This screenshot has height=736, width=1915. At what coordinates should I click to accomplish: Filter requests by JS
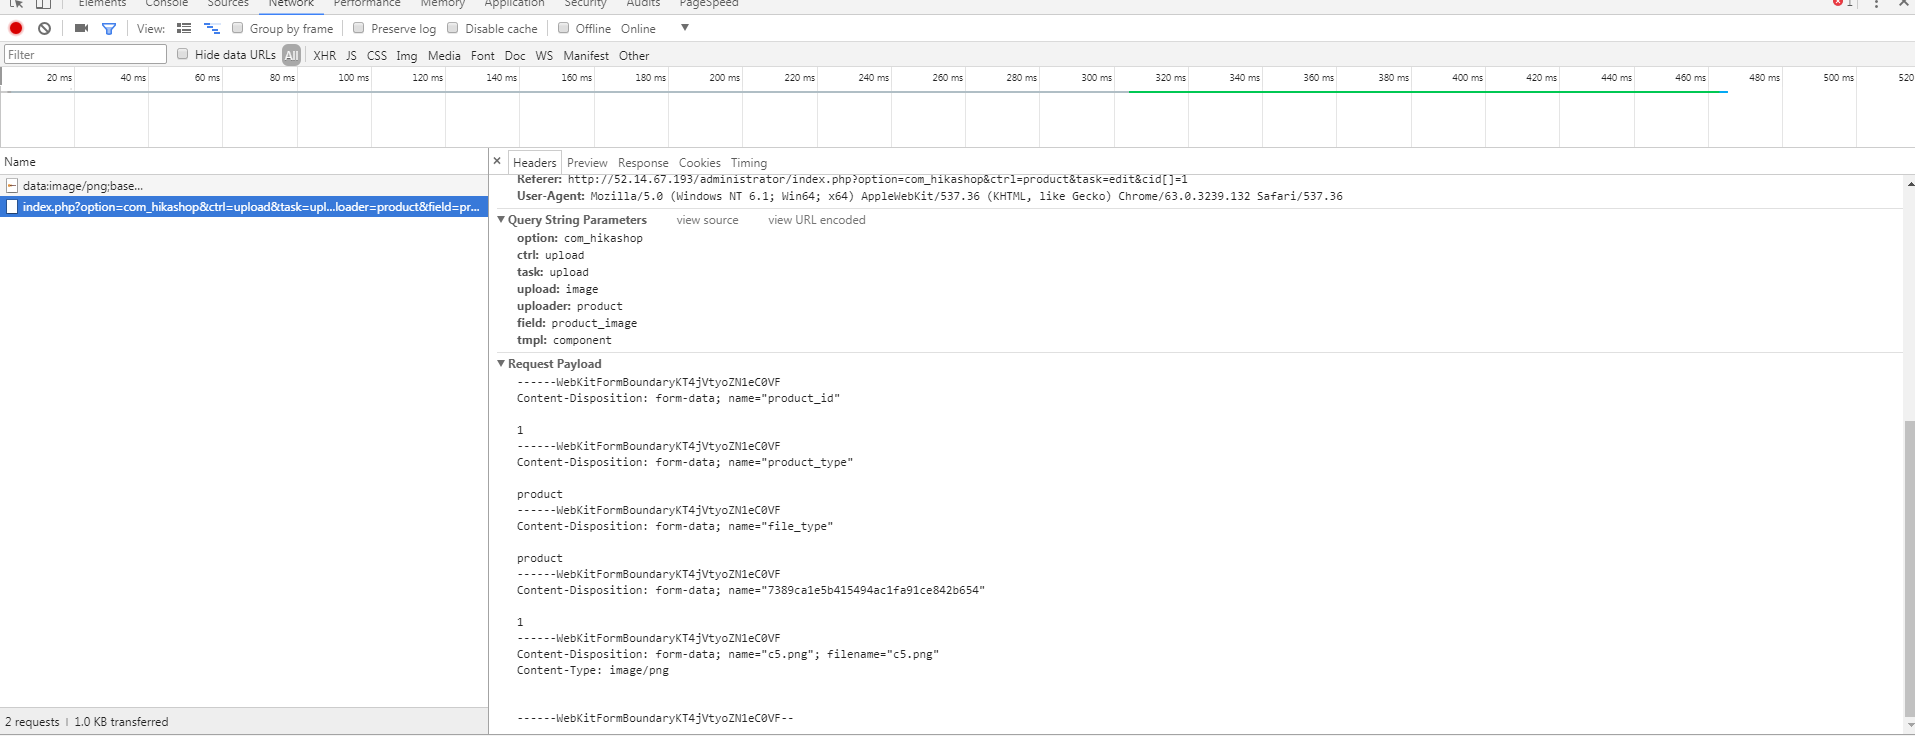point(351,56)
